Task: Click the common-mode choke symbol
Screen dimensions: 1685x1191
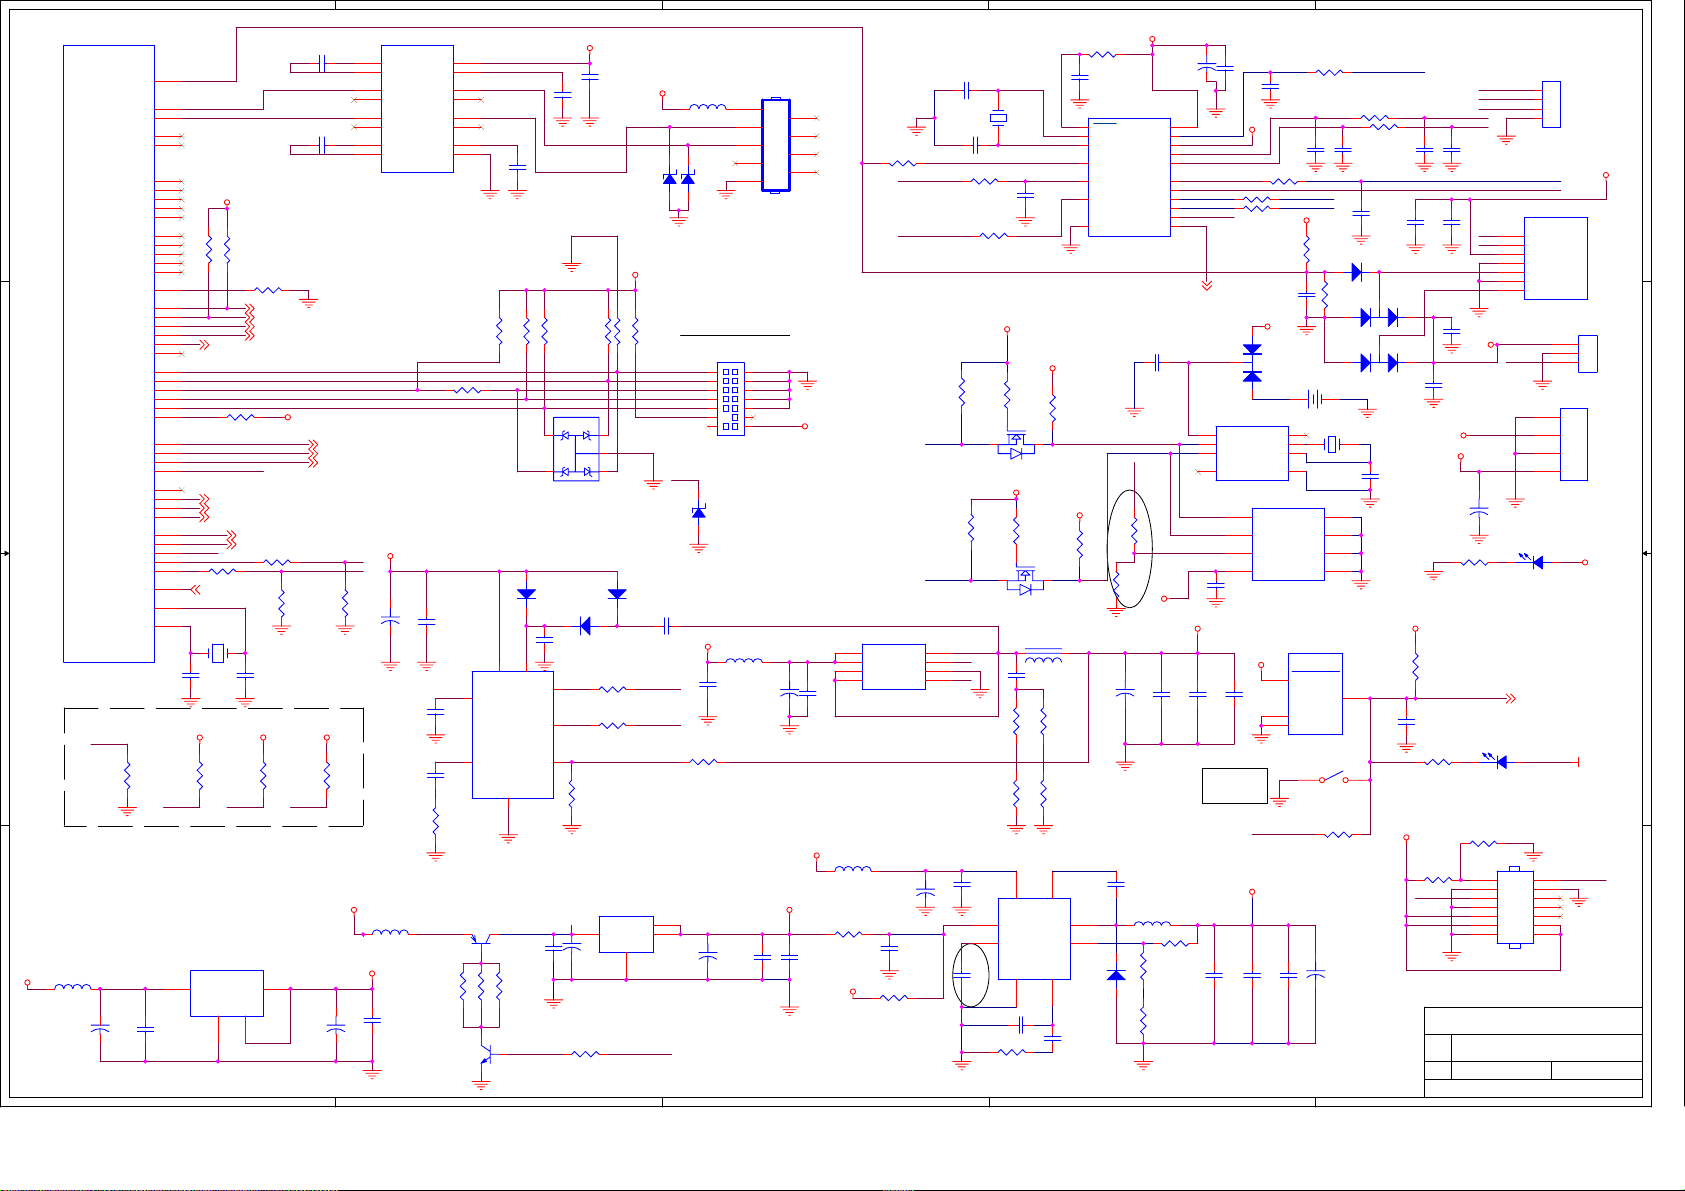Action: tap(1043, 655)
